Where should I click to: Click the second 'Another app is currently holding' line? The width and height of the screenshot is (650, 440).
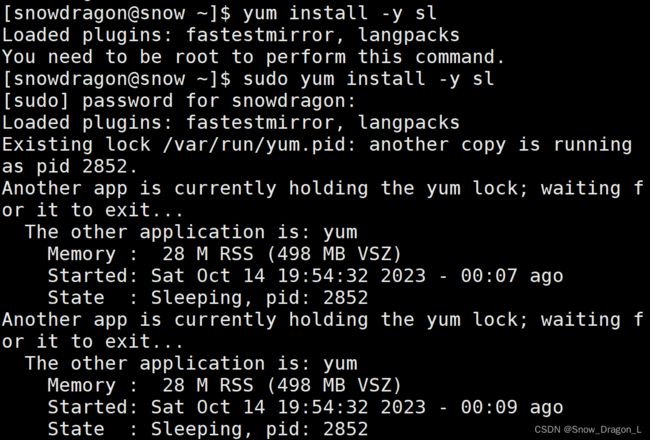pos(323,320)
